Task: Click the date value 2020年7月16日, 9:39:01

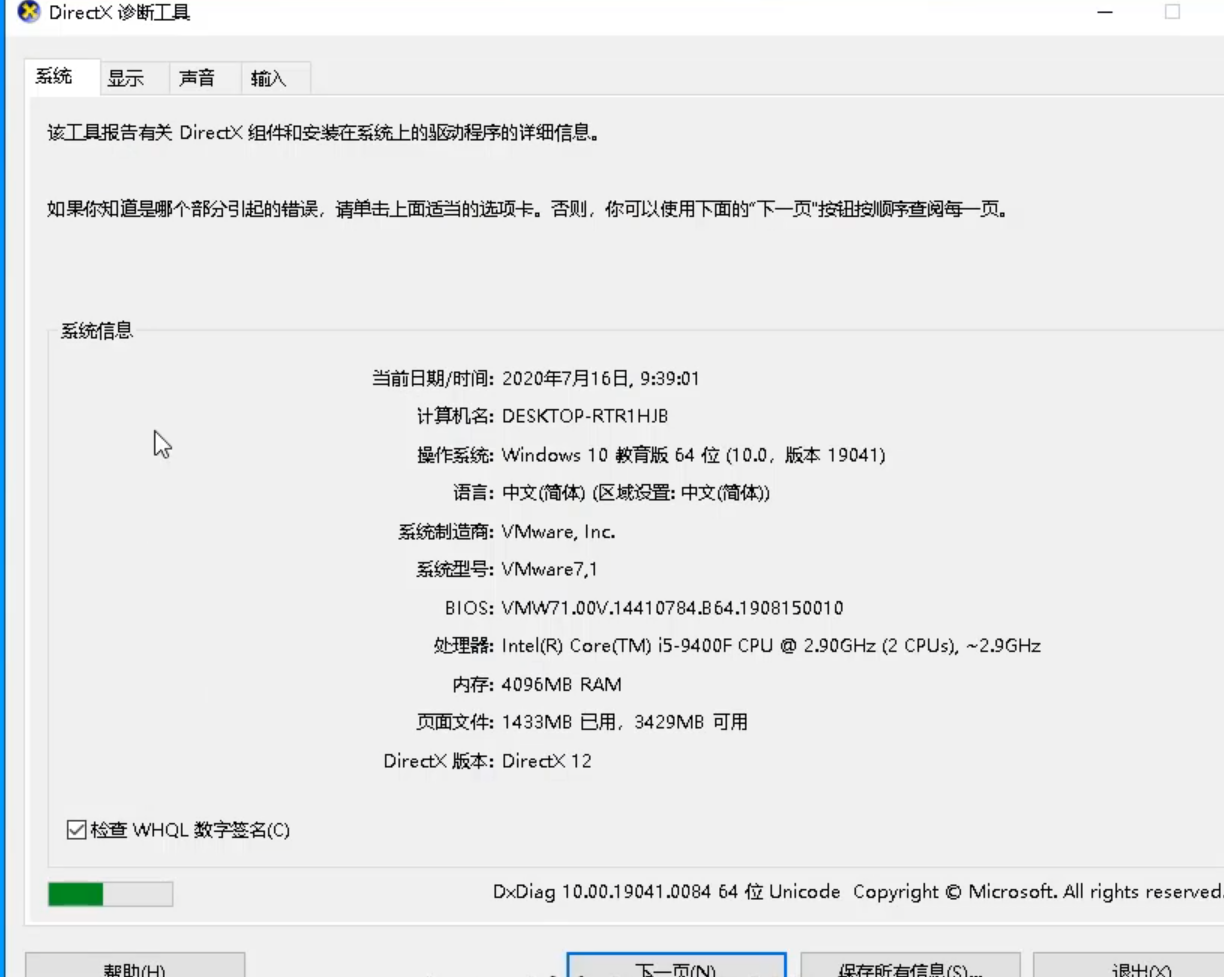Action: [600, 379]
